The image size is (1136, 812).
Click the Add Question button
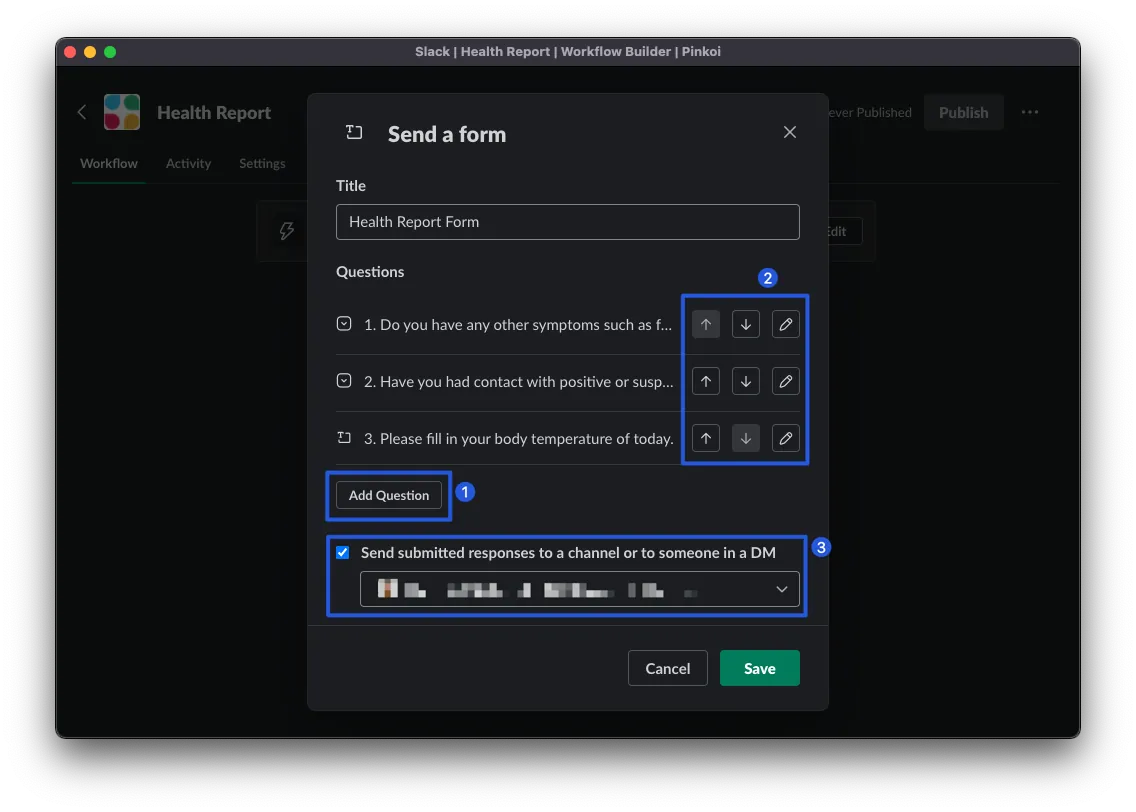click(389, 495)
